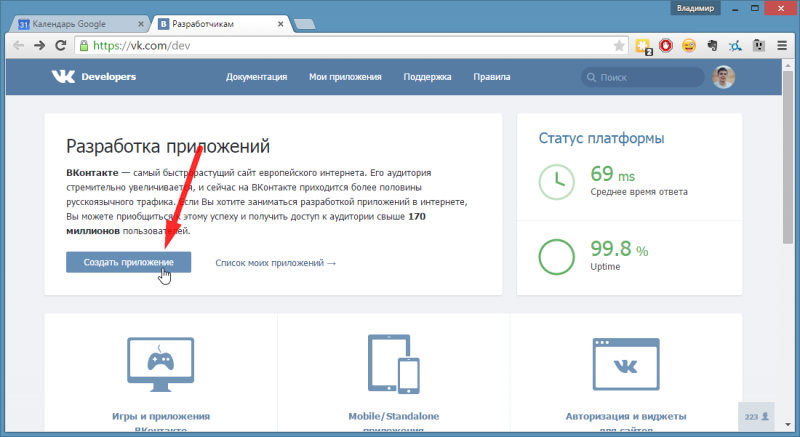Viewport: 800px width, 437px height.
Task: Bookmark this page with the star icon
Action: click(619, 46)
